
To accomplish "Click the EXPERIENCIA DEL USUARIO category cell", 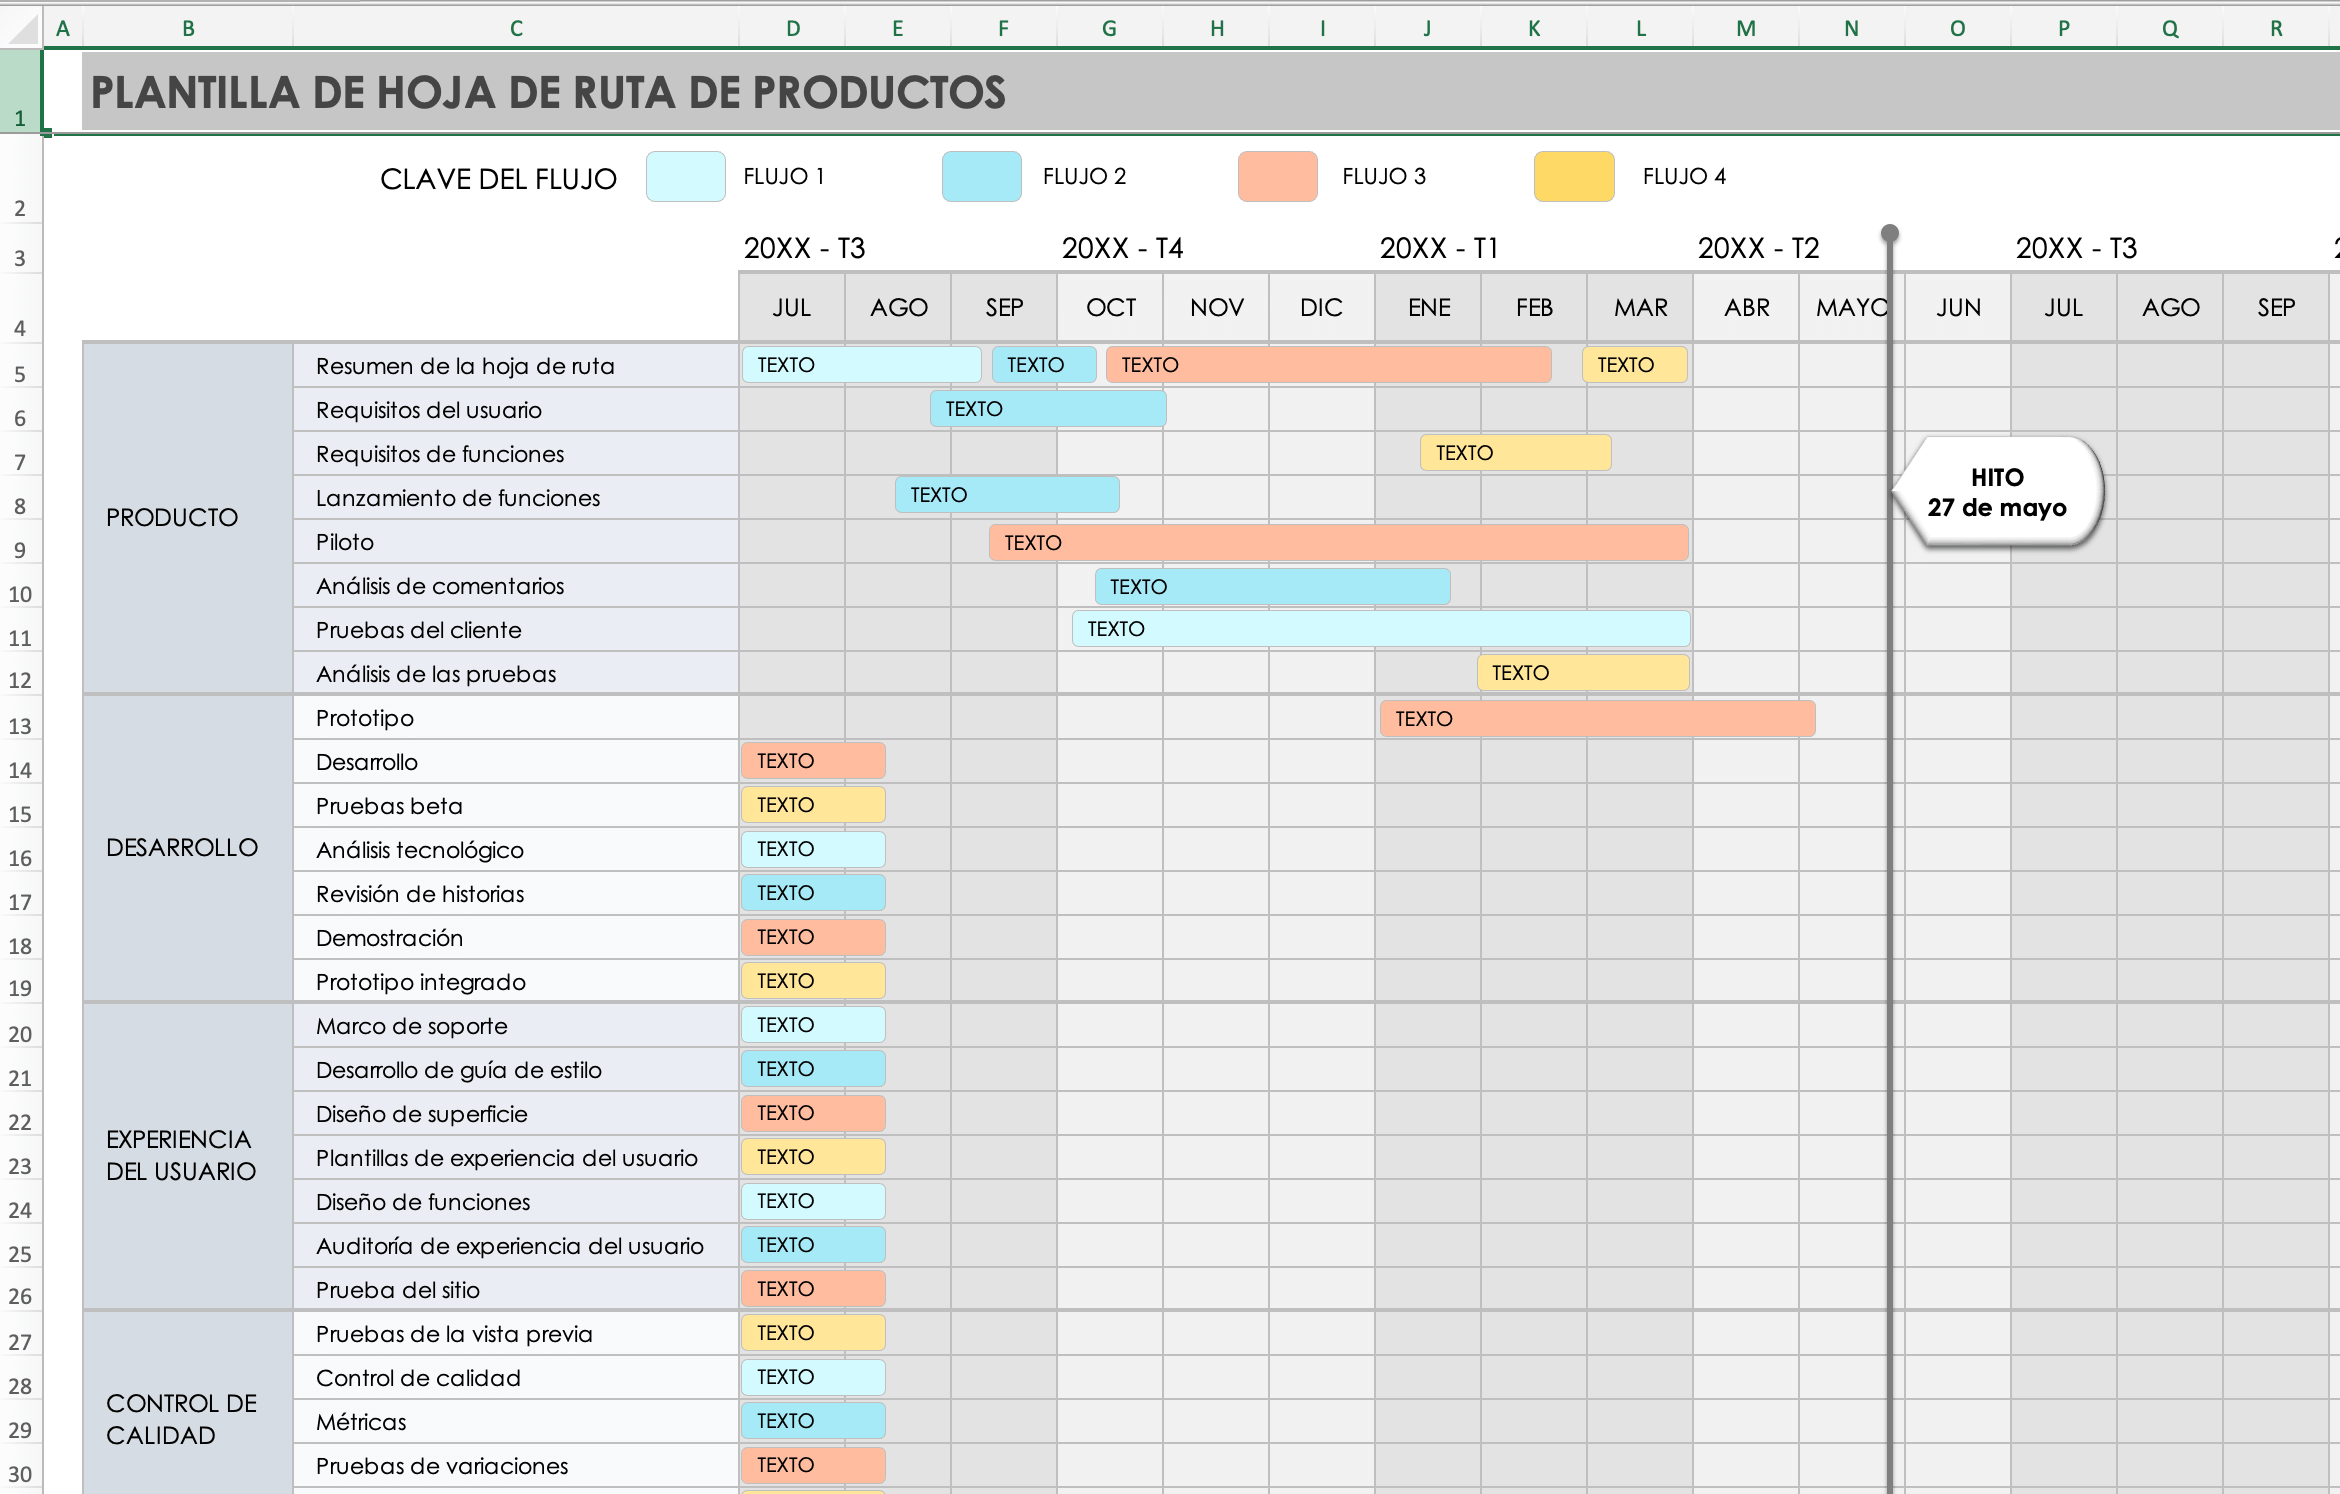I will pyautogui.click(x=188, y=1156).
